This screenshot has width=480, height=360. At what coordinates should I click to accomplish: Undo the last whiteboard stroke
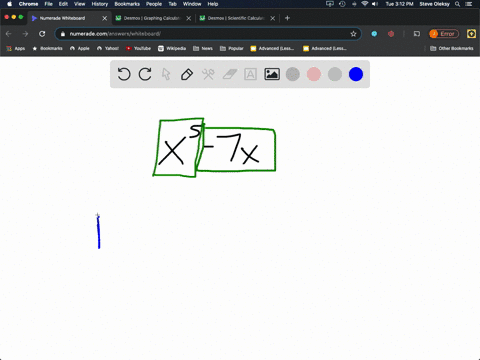tap(124, 74)
